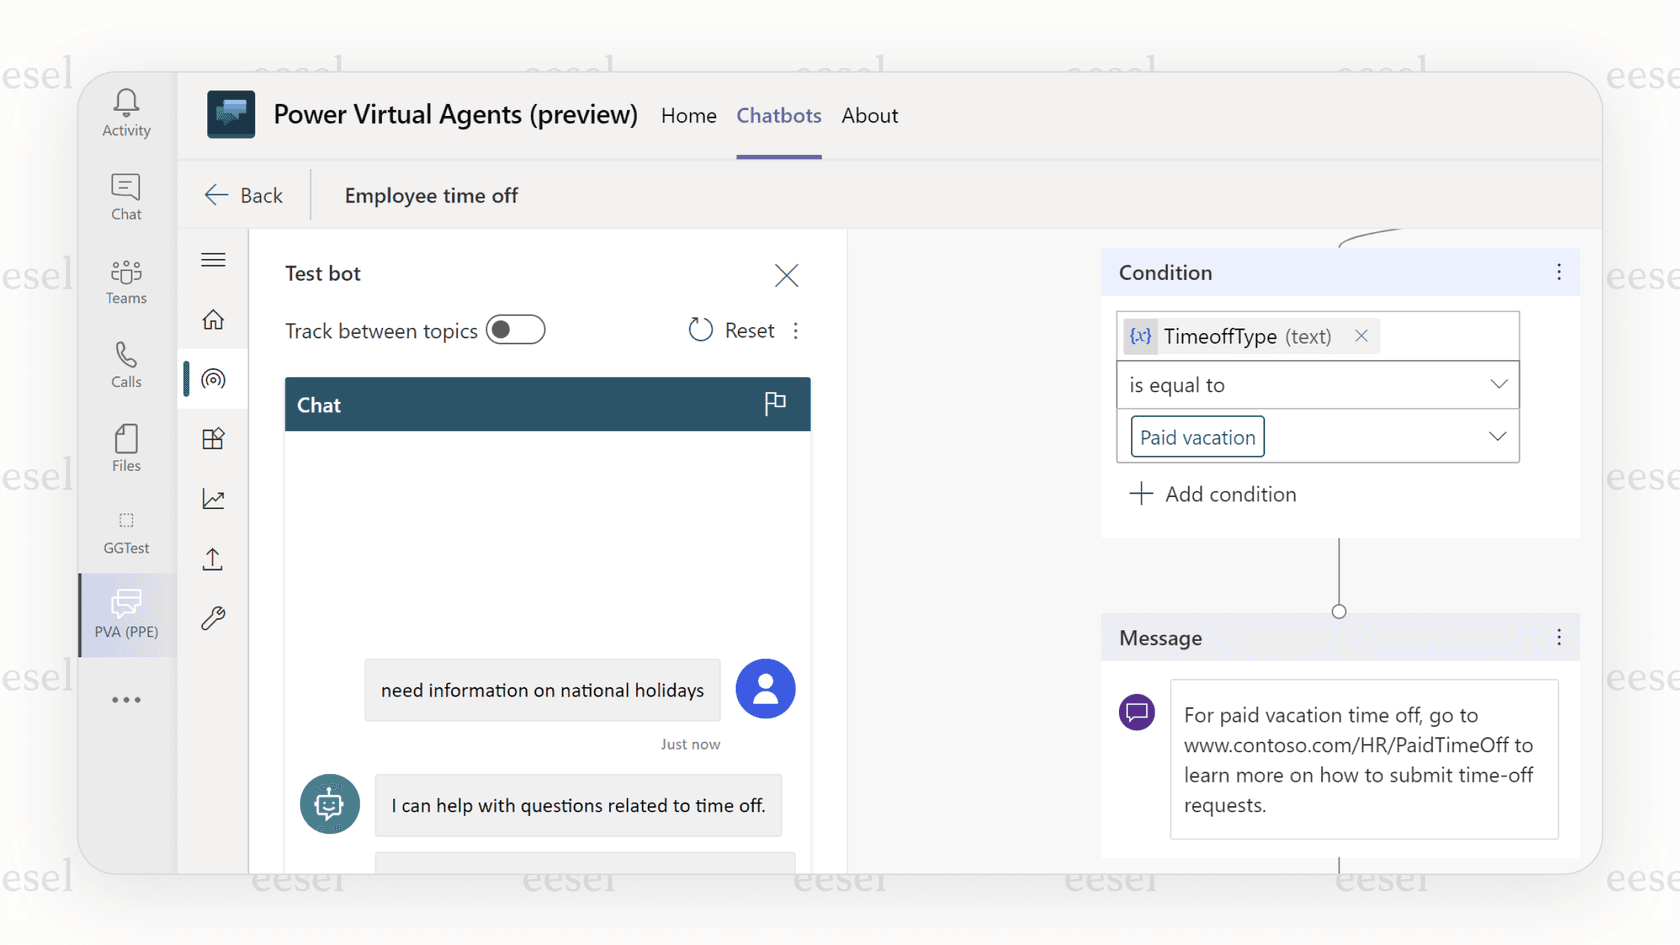The image size is (1680, 945).
Task: Remove the TimeoffType variable chip
Action: (x=1361, y=336)
